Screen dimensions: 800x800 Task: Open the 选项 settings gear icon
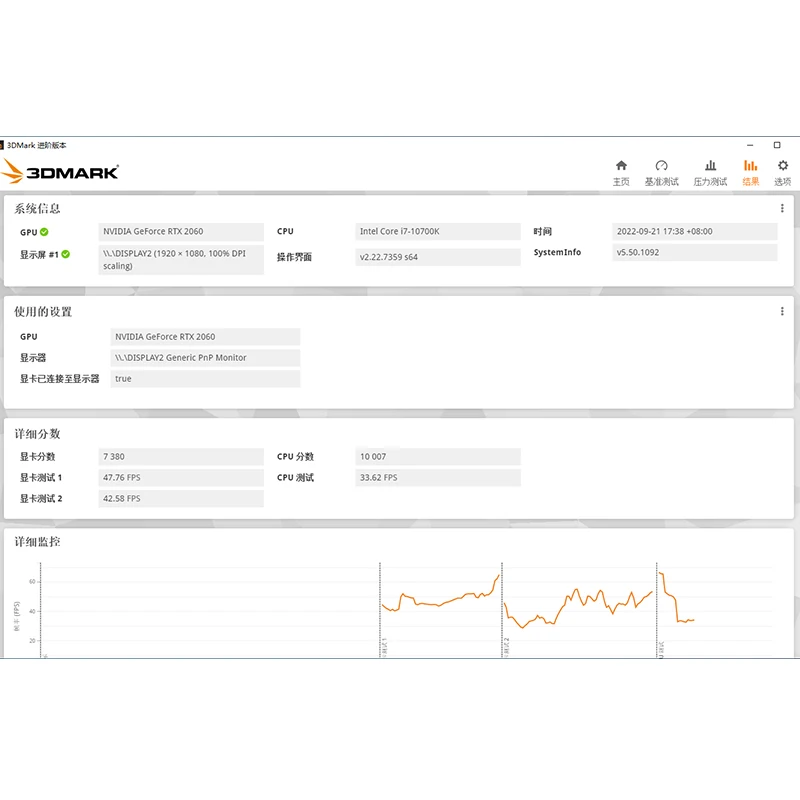click(783, 165)
